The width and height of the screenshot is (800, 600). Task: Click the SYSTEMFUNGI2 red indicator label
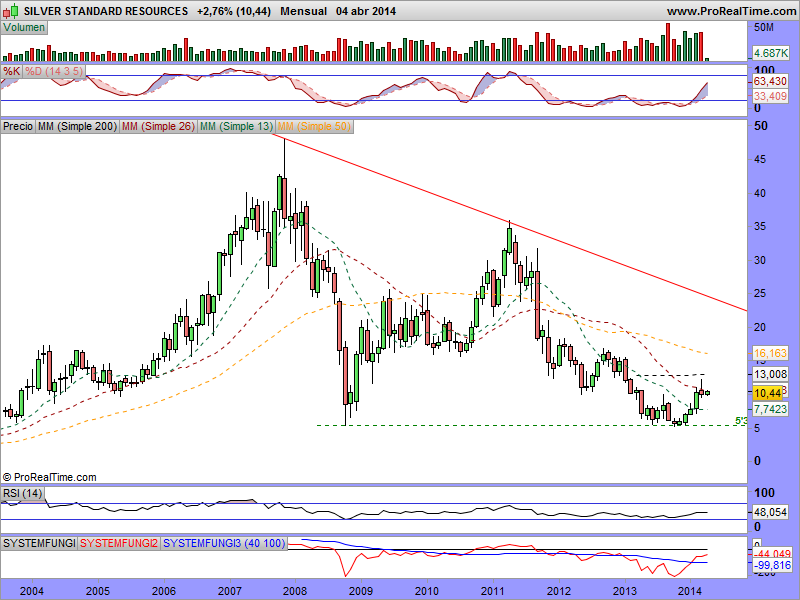pyautogui.click(x=119, y=543)
